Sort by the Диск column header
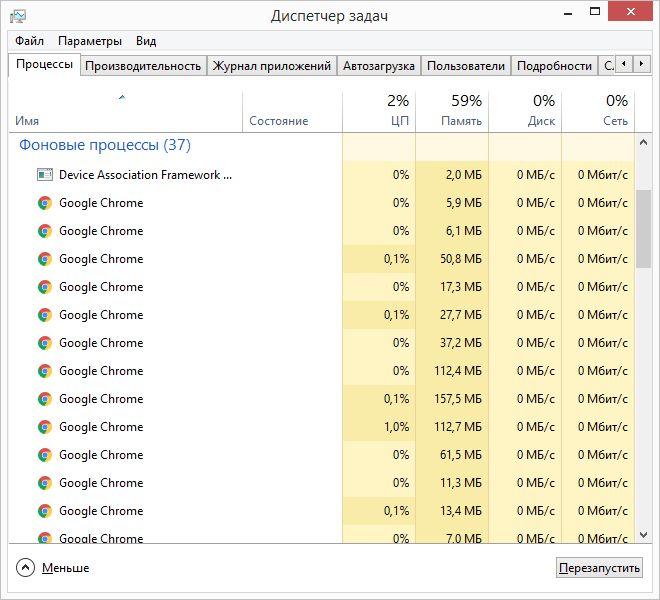Screen dimensions: 660x600 [525, 111]
